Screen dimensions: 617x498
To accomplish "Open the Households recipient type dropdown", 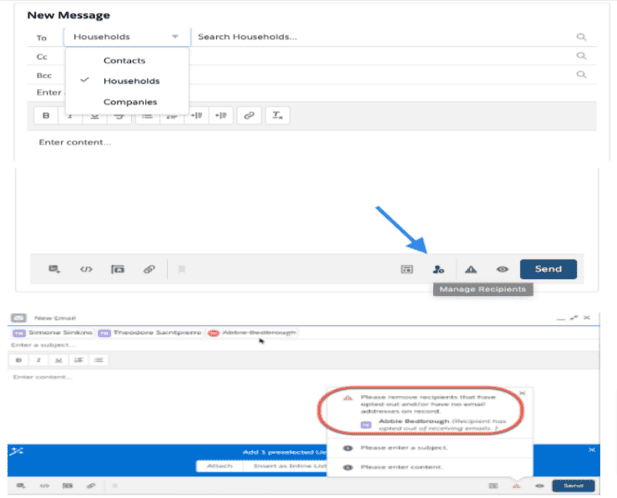I will pos(126,37).
